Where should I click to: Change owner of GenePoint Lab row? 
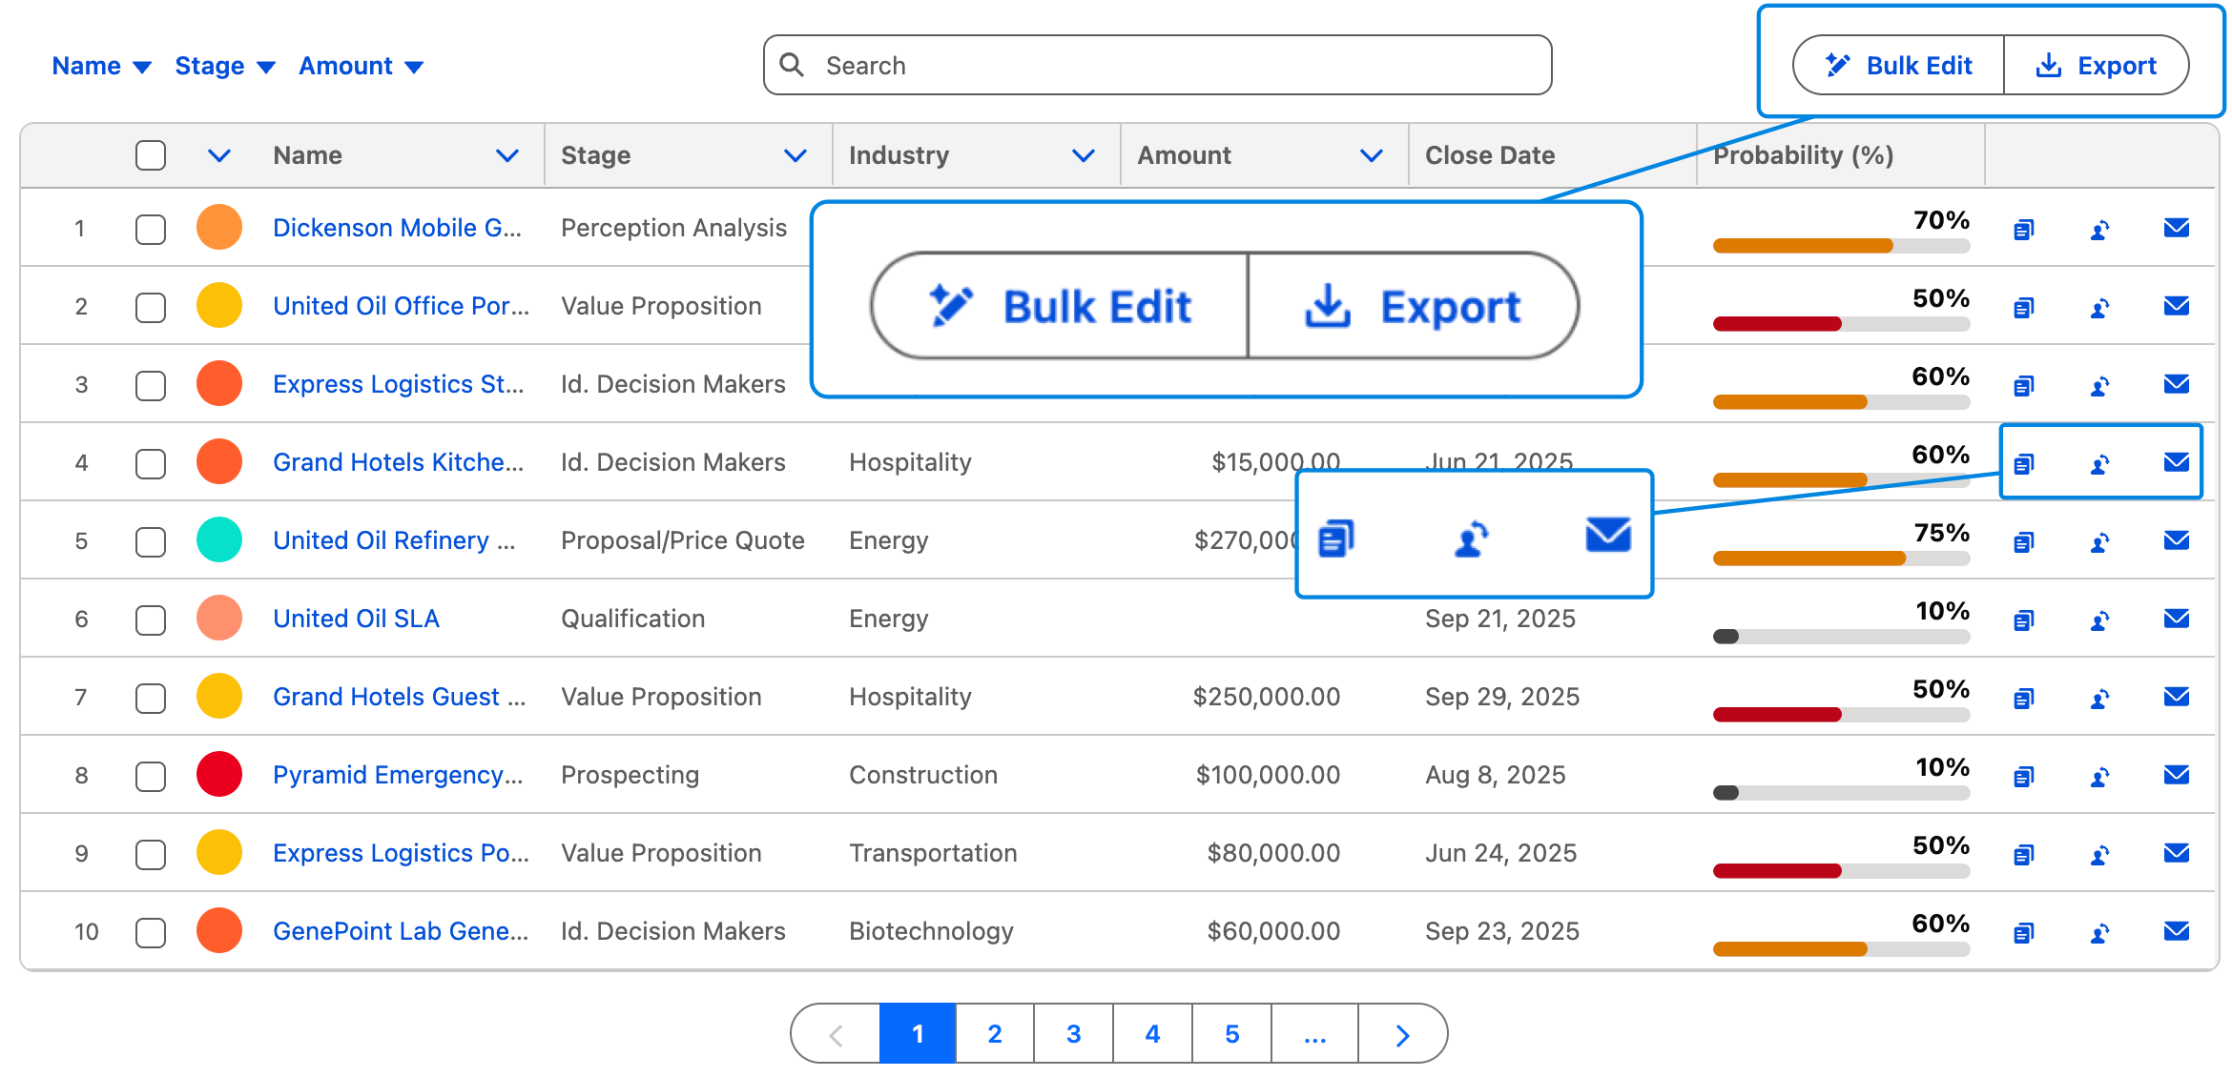[2100, 932]
